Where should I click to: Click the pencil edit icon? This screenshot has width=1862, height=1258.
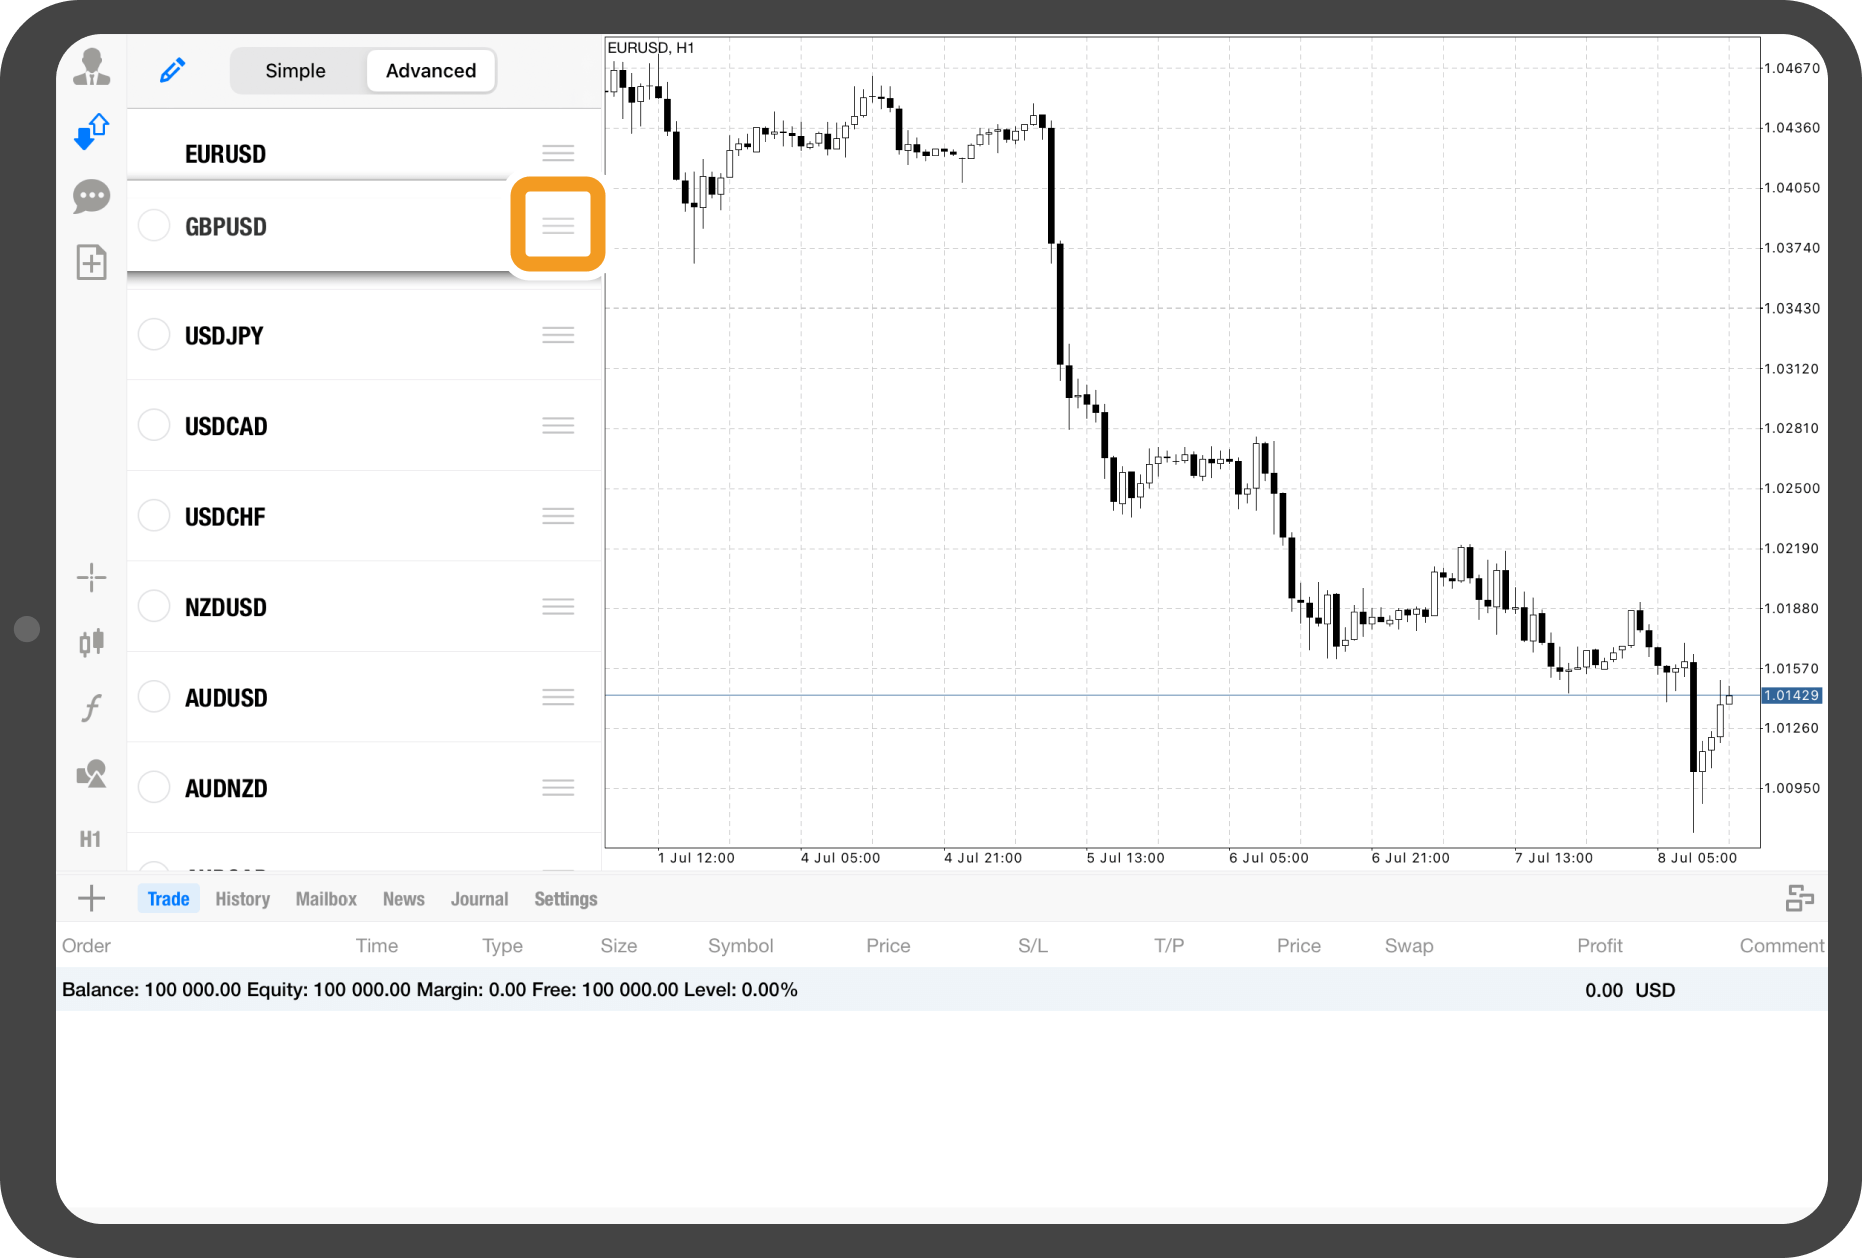[x=172, y=71]
